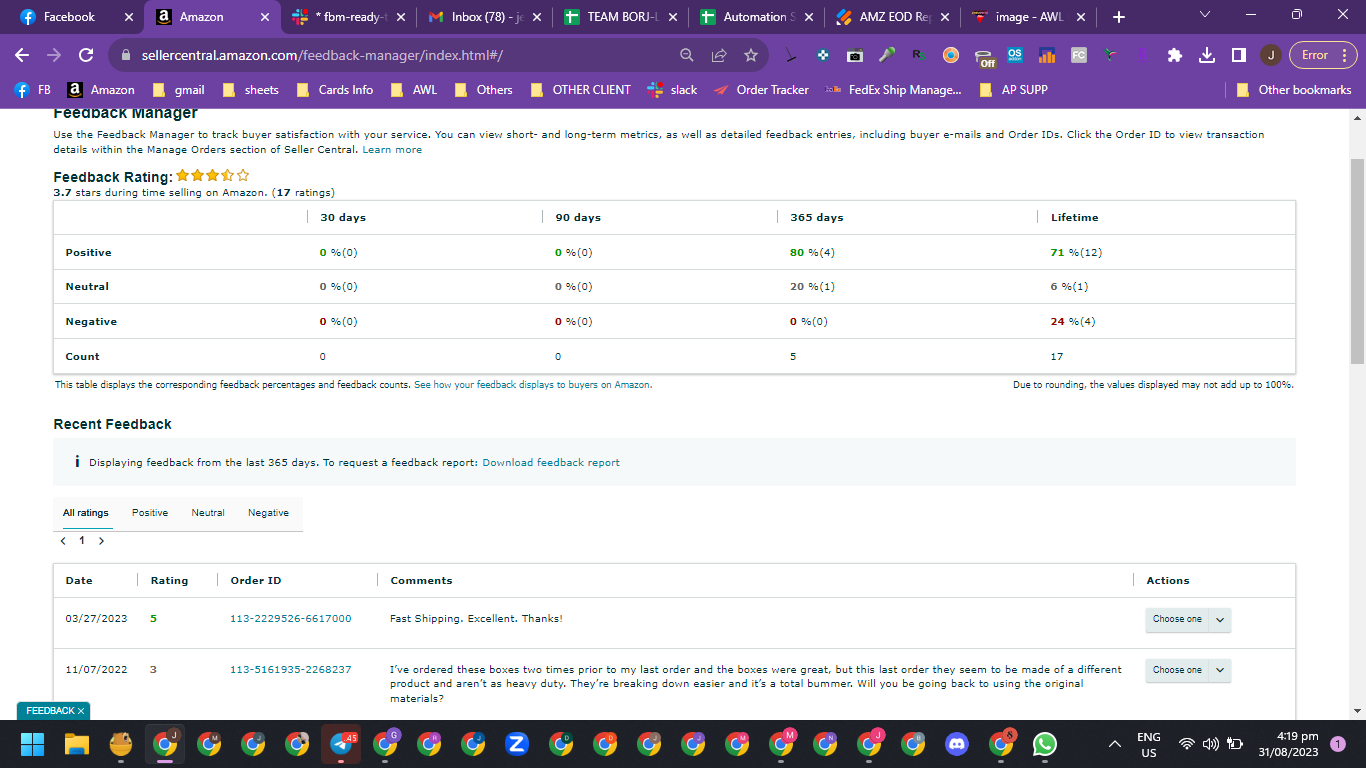
Task: Open the gmail bookmark folder
Action: pos(179,90)
